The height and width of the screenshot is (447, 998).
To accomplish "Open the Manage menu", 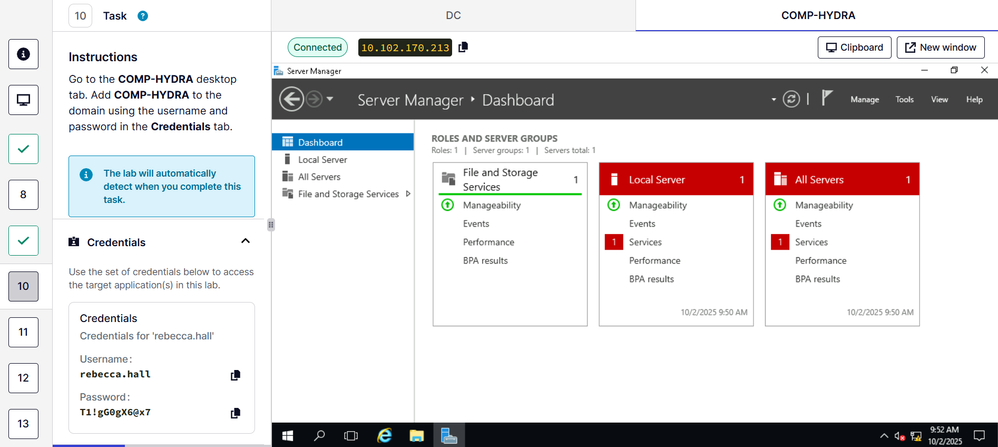I will click(864, 100).
